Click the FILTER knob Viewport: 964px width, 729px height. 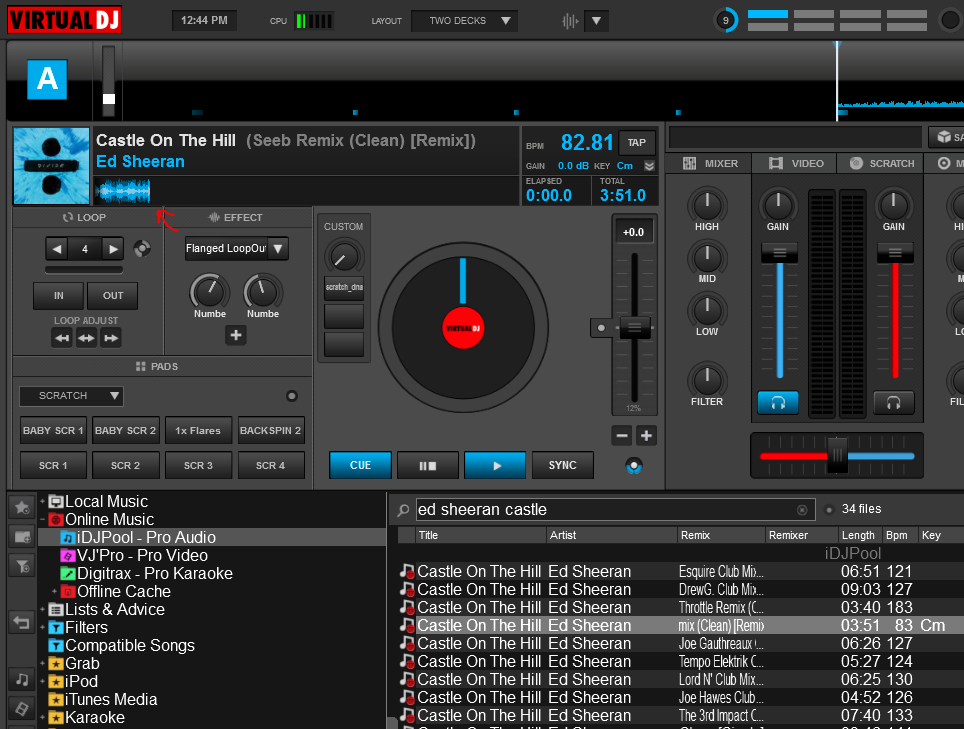(707, 380)
